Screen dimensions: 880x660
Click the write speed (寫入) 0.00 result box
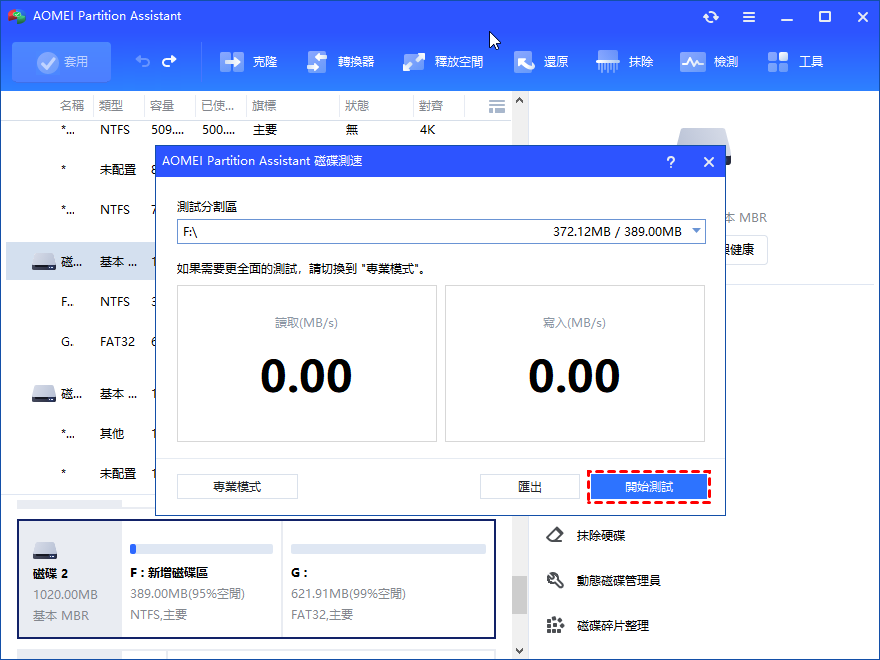575,363
